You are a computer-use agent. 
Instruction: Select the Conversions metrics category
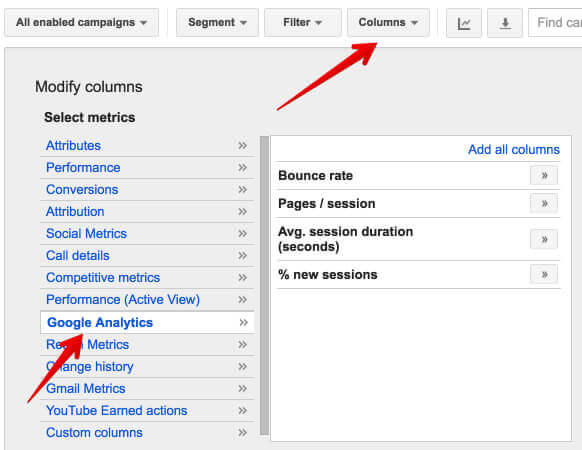[x=82, y=189]
